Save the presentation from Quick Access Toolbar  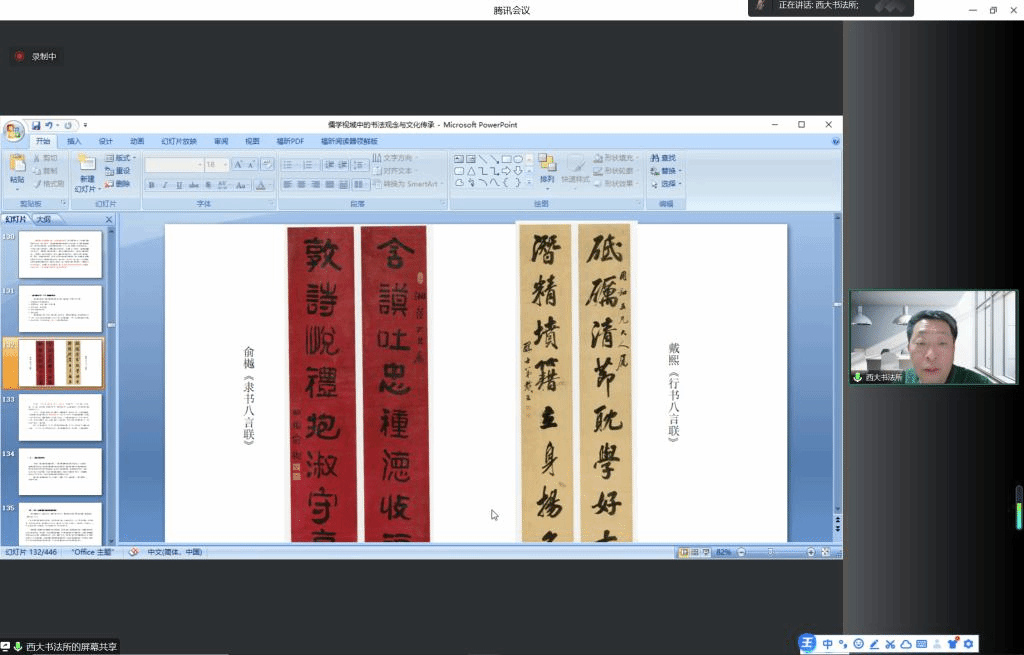[36, 125]
